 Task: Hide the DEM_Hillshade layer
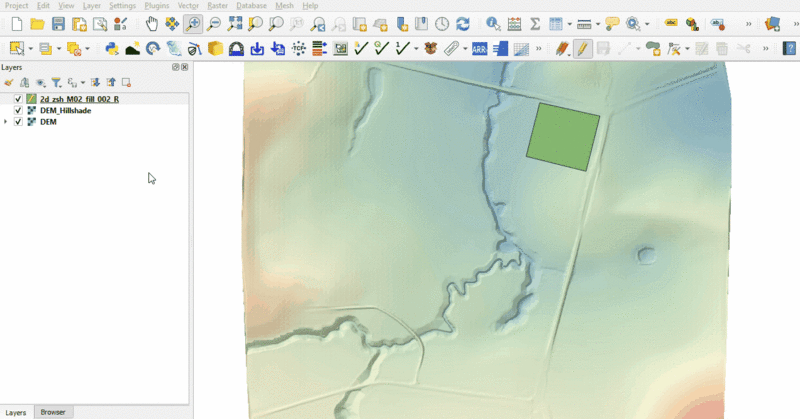tap(18, 111)
